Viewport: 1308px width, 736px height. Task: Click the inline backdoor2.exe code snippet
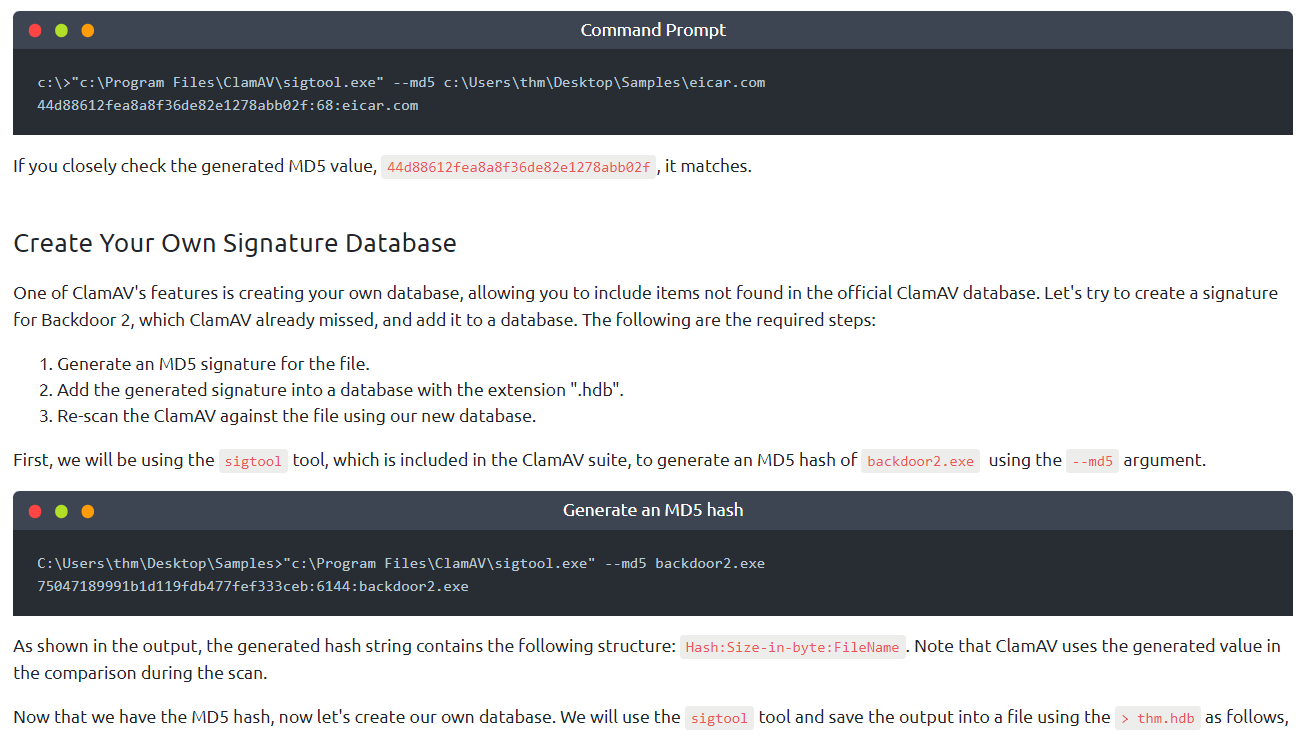920,461
